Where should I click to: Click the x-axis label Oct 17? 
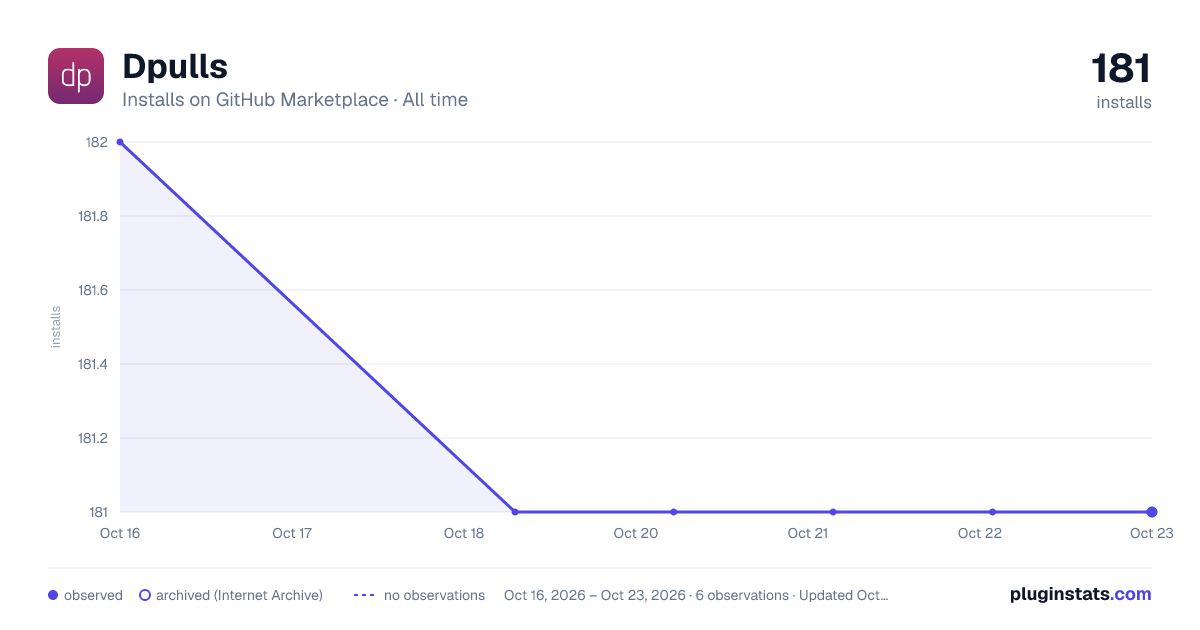[x=292, y=533]
